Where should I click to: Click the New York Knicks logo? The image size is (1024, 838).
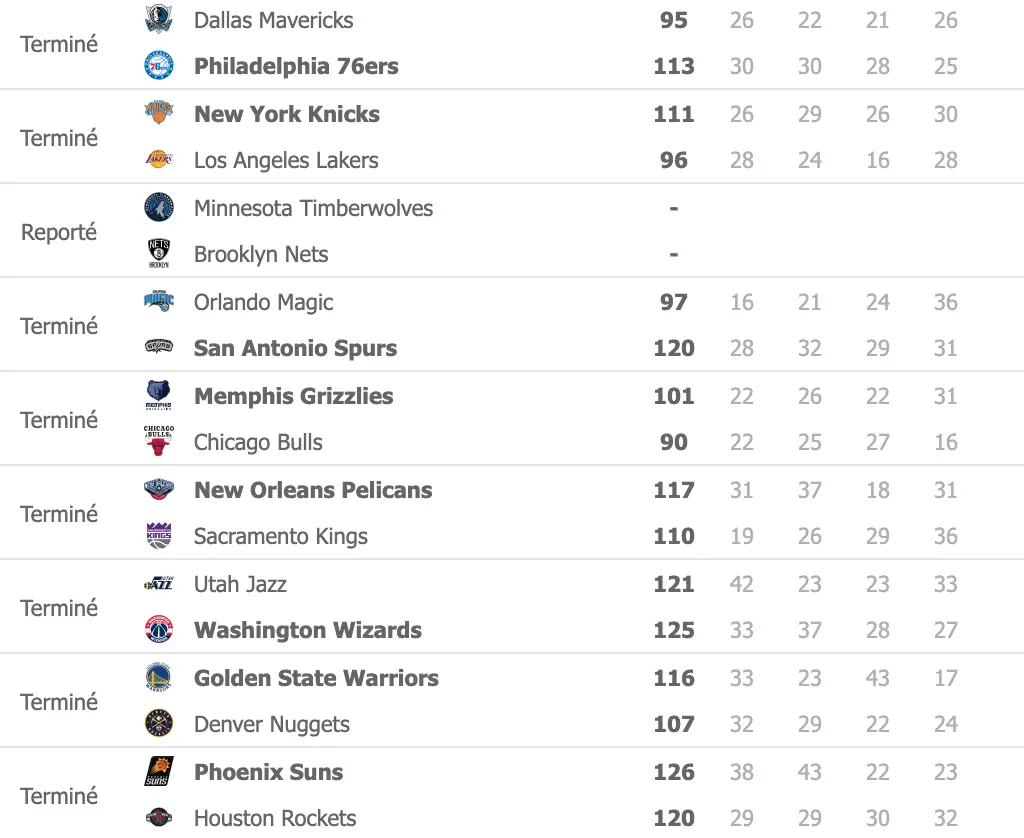point(159,114)
